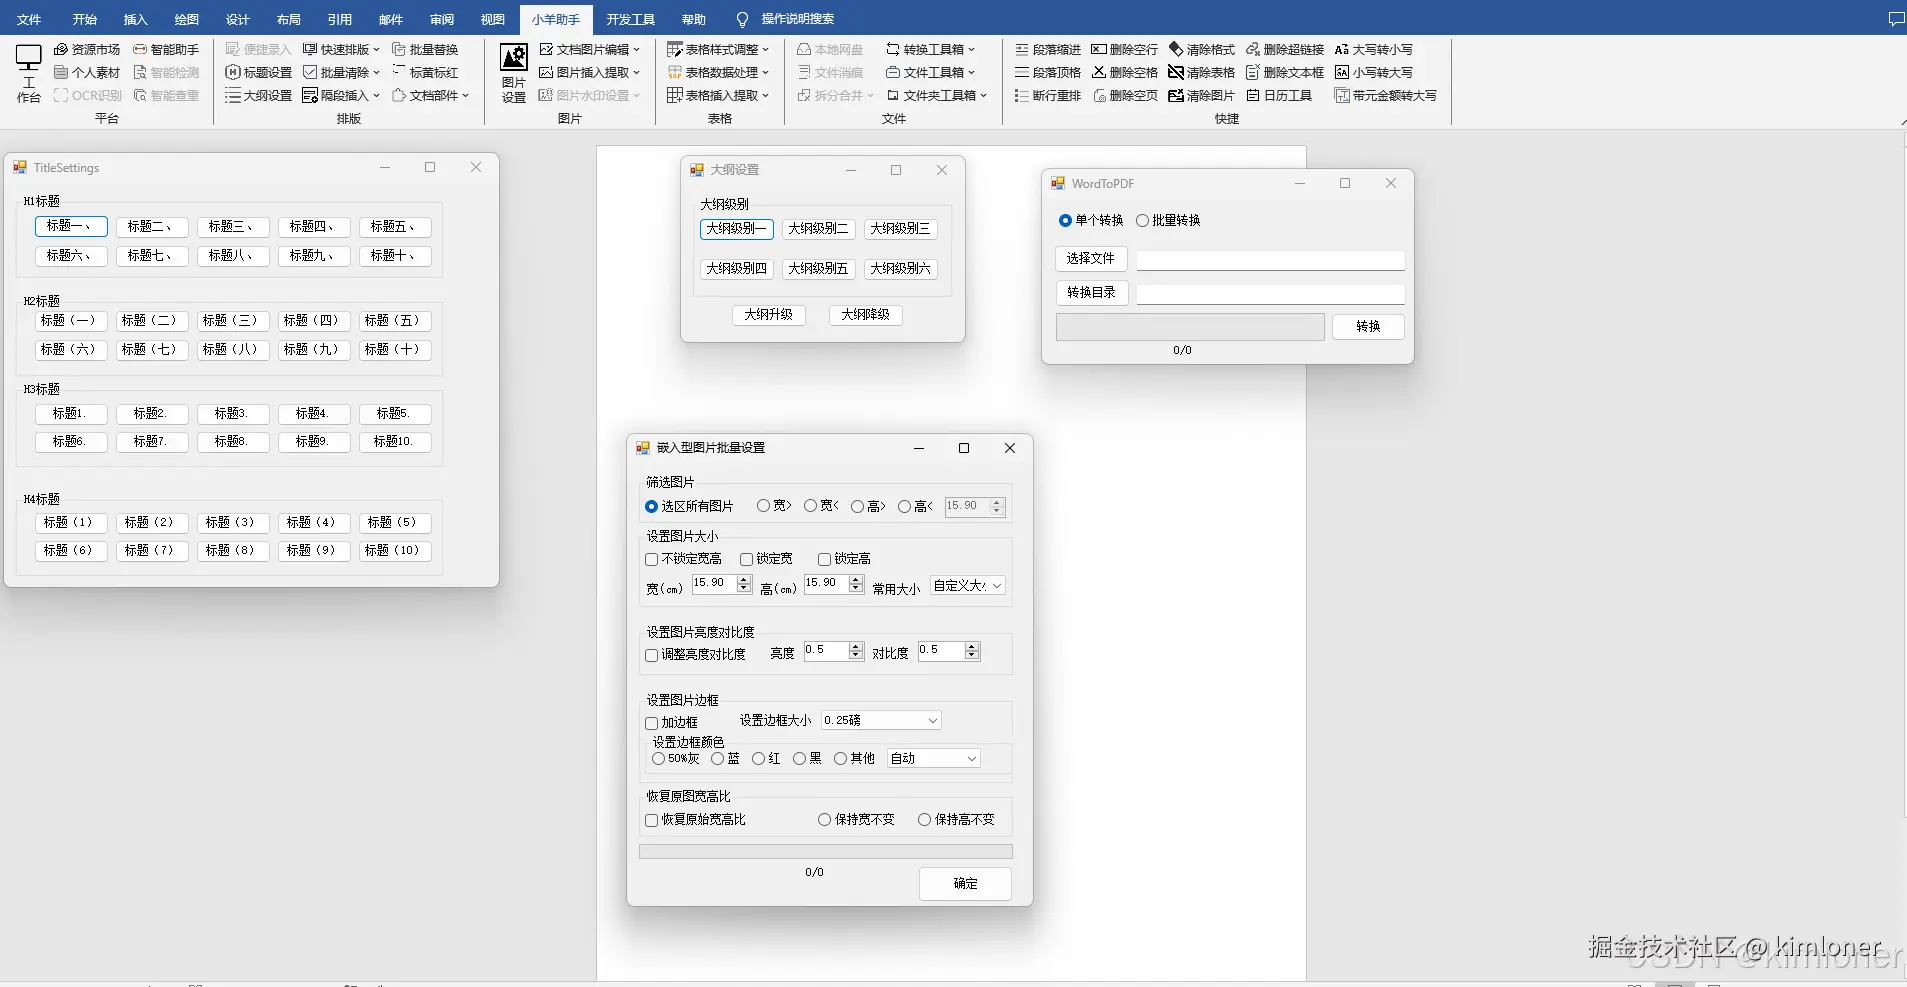Increase the 亮度 value with the stepper
Screen dimensions: 1907x987
point(856,646)
